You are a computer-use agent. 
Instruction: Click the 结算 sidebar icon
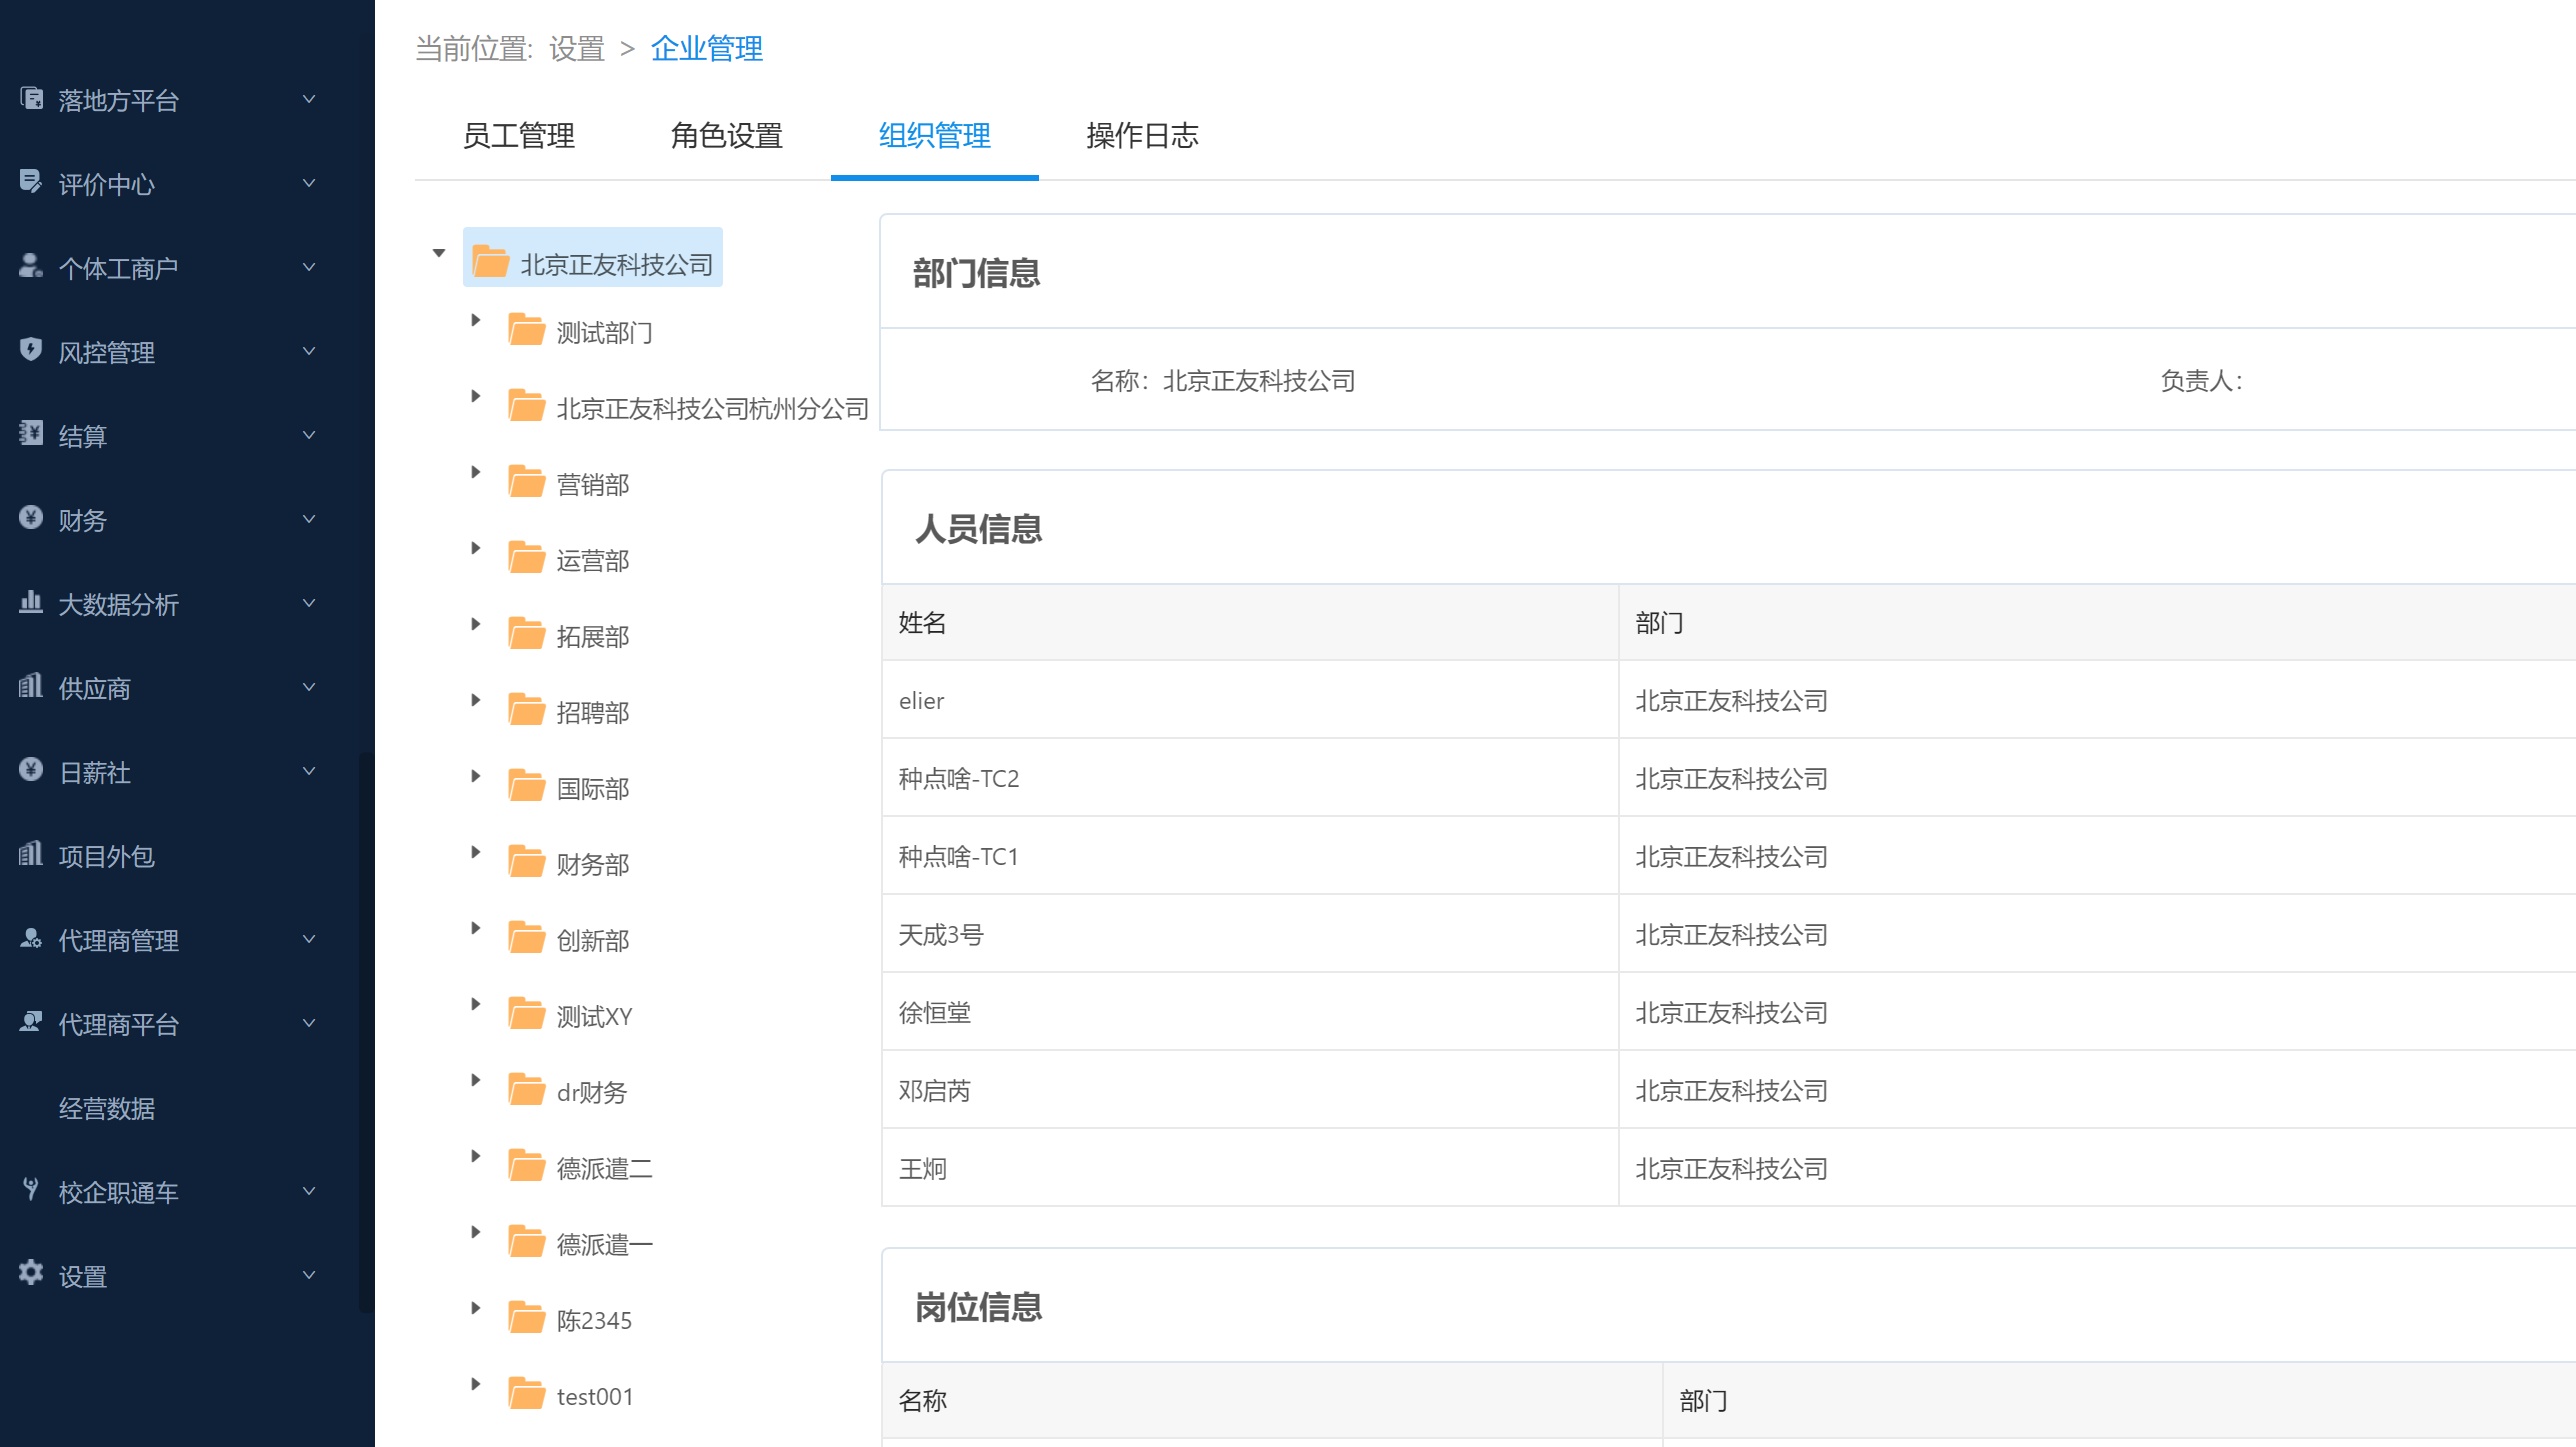tap(31, 434)
